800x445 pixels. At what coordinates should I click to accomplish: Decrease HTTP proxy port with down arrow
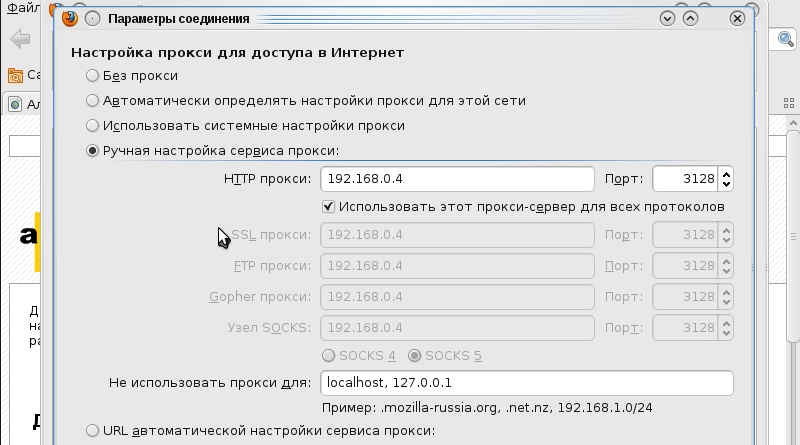pos(726,184)
